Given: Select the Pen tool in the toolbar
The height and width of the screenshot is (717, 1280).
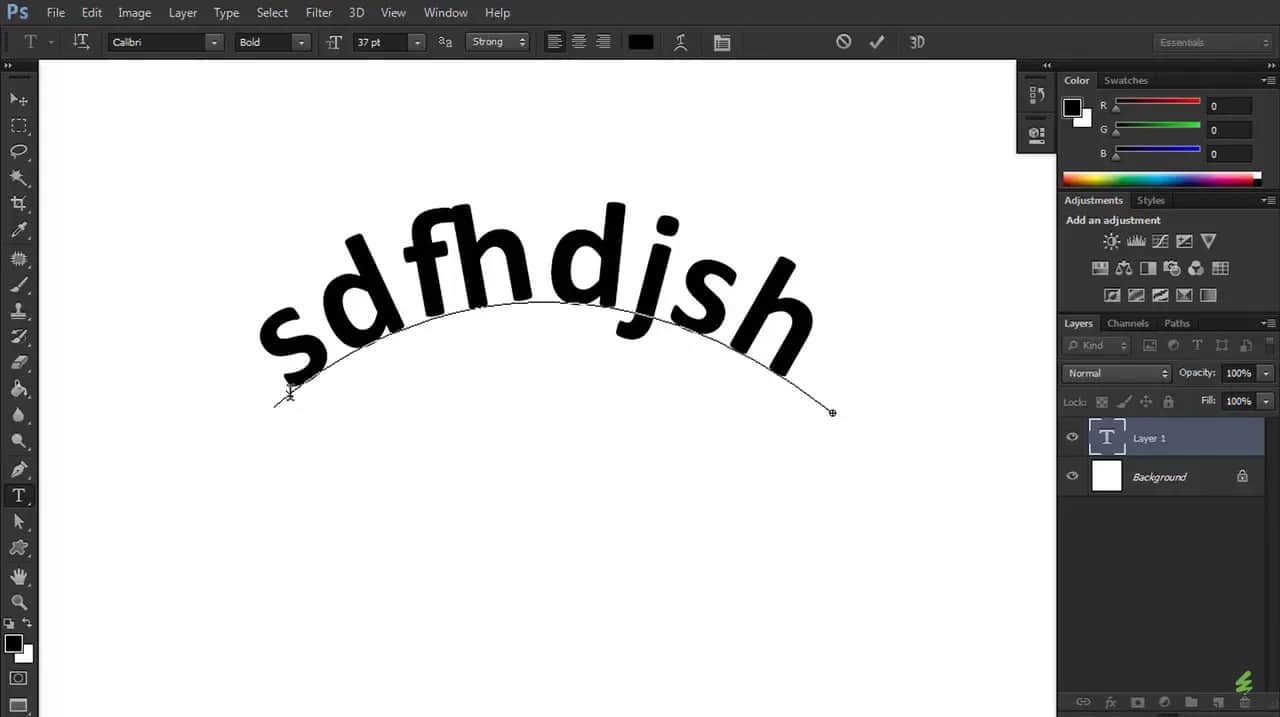Looking at the screenshot, I should click(18, 468).
